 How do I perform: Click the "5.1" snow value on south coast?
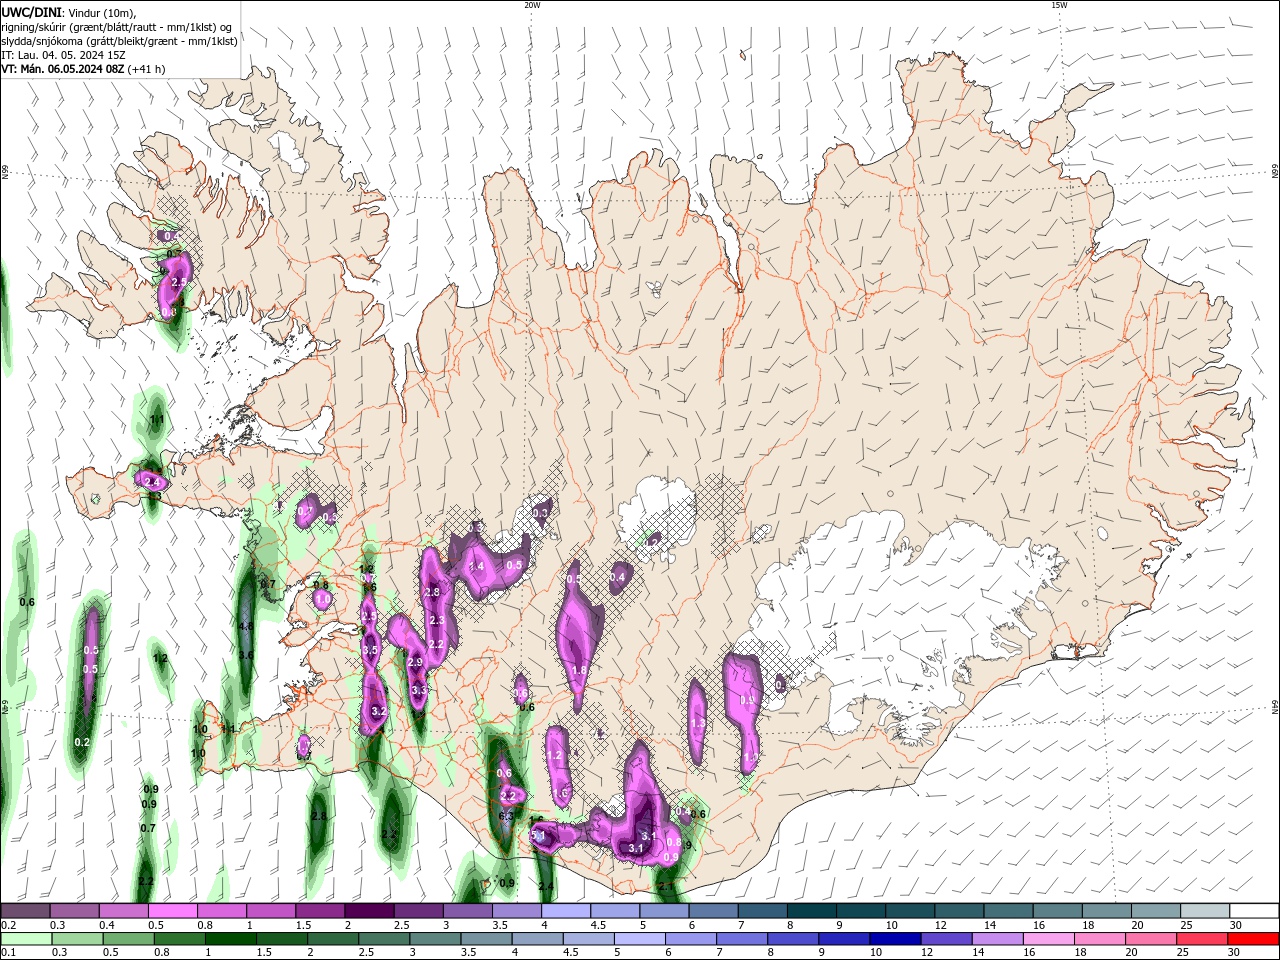click(537, 835)
